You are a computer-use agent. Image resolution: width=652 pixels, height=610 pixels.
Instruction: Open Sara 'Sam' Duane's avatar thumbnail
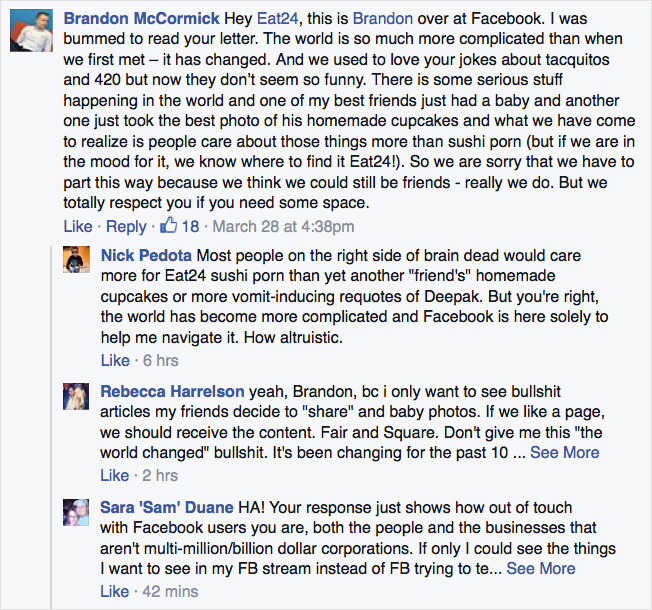tap(78, 512)
